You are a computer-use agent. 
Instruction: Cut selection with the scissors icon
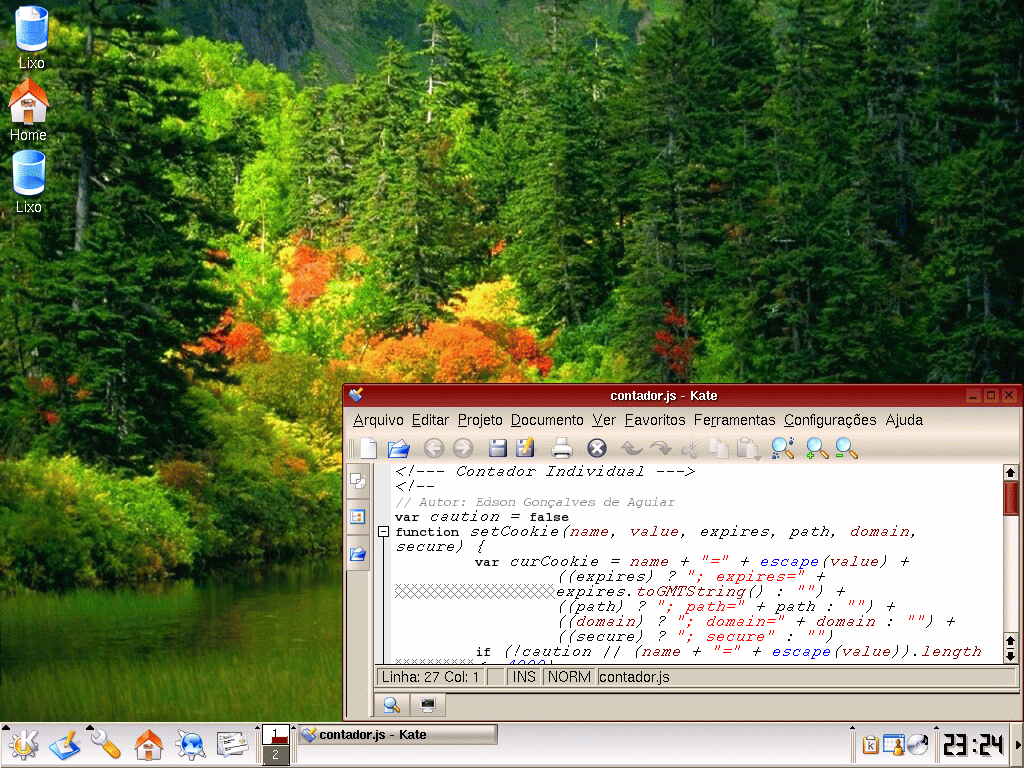[690, 448]
